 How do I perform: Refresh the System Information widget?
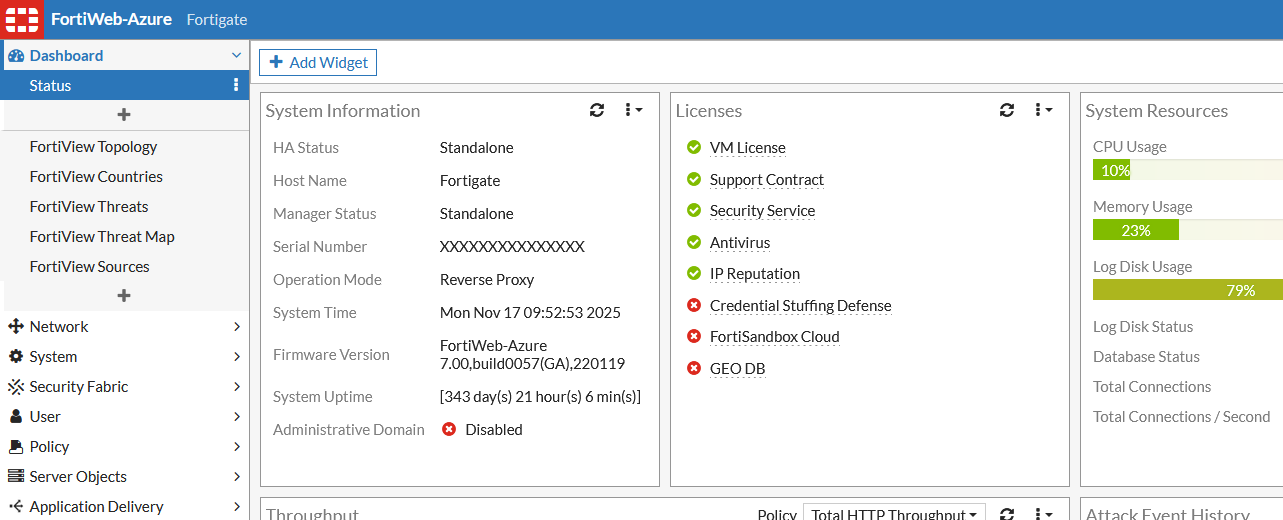click(x=597, y=110)
